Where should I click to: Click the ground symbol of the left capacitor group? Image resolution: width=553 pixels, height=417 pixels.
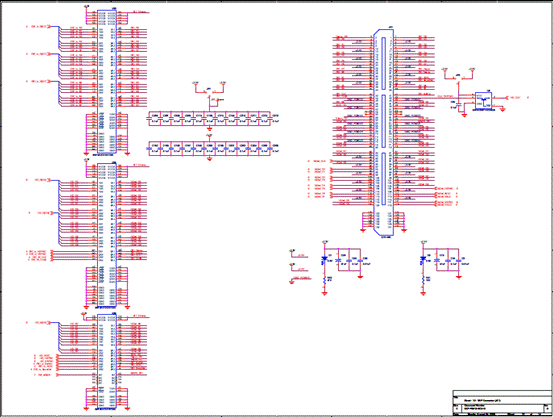coord(360,277)
